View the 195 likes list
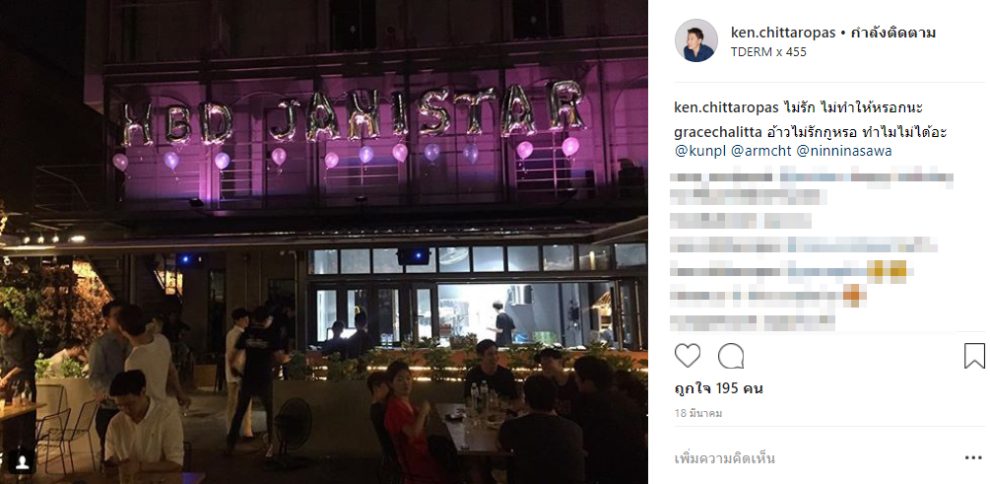Screen dimensions: 990x484 pos(719,388)
